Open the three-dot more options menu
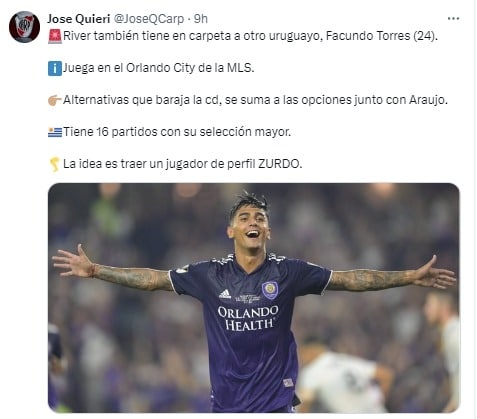Screen dimensions: 477x419 [x=453, y=19]
